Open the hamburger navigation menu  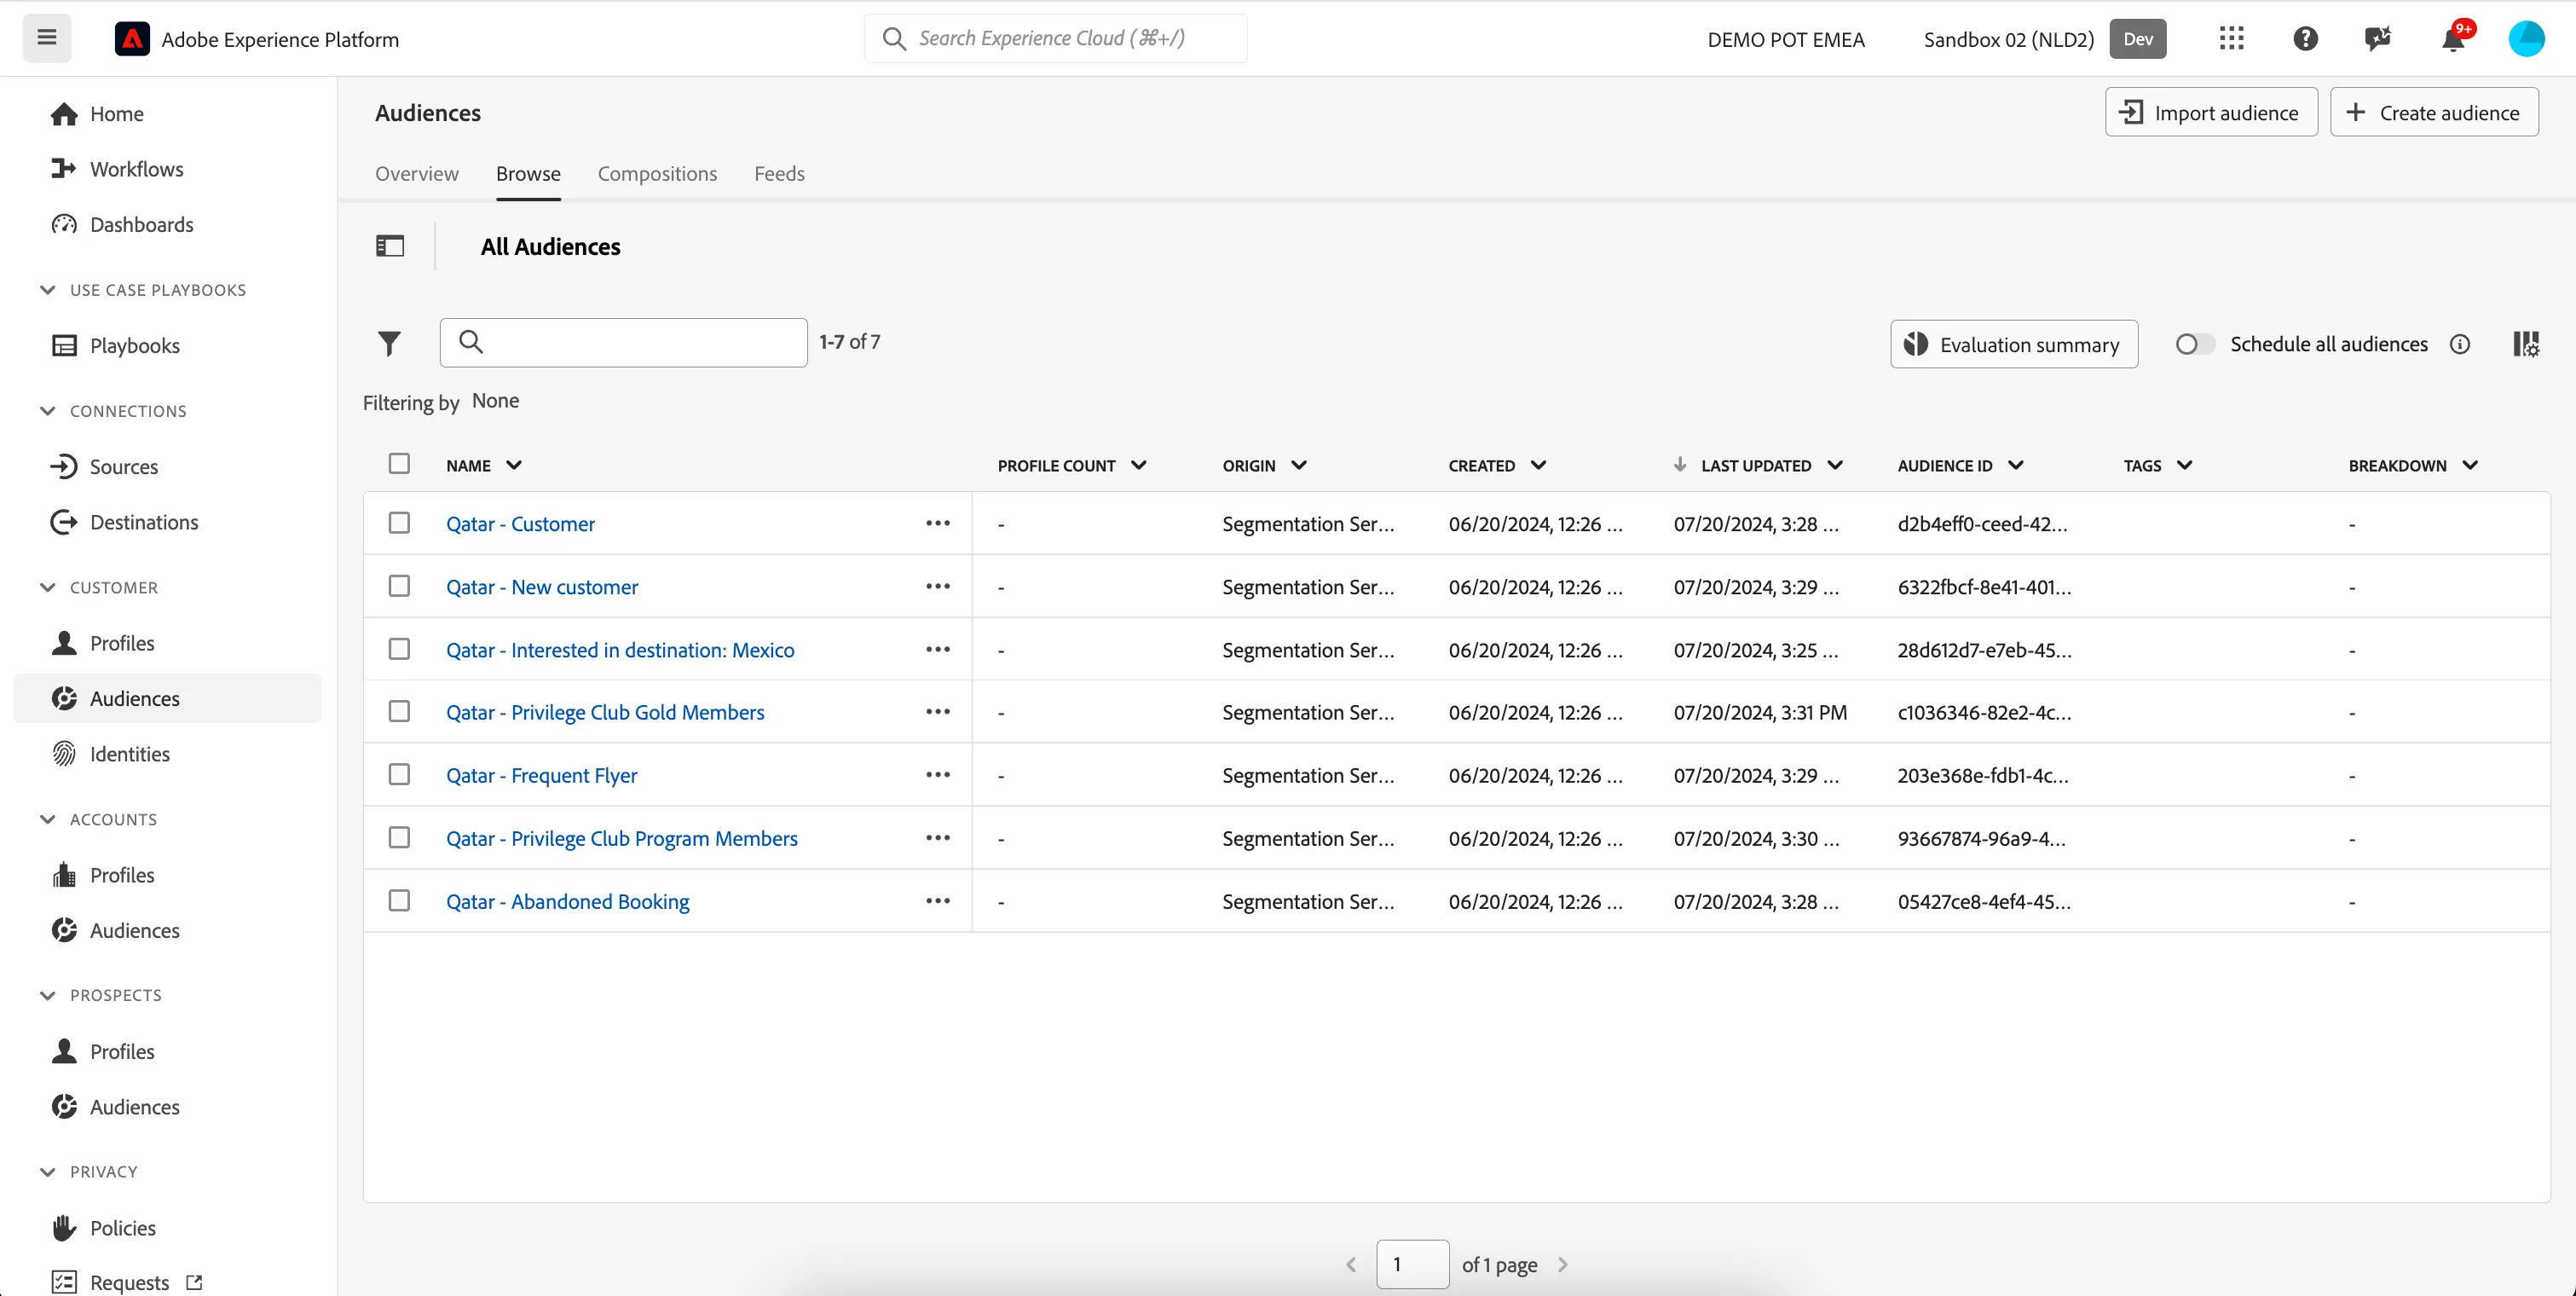(47, 38)
